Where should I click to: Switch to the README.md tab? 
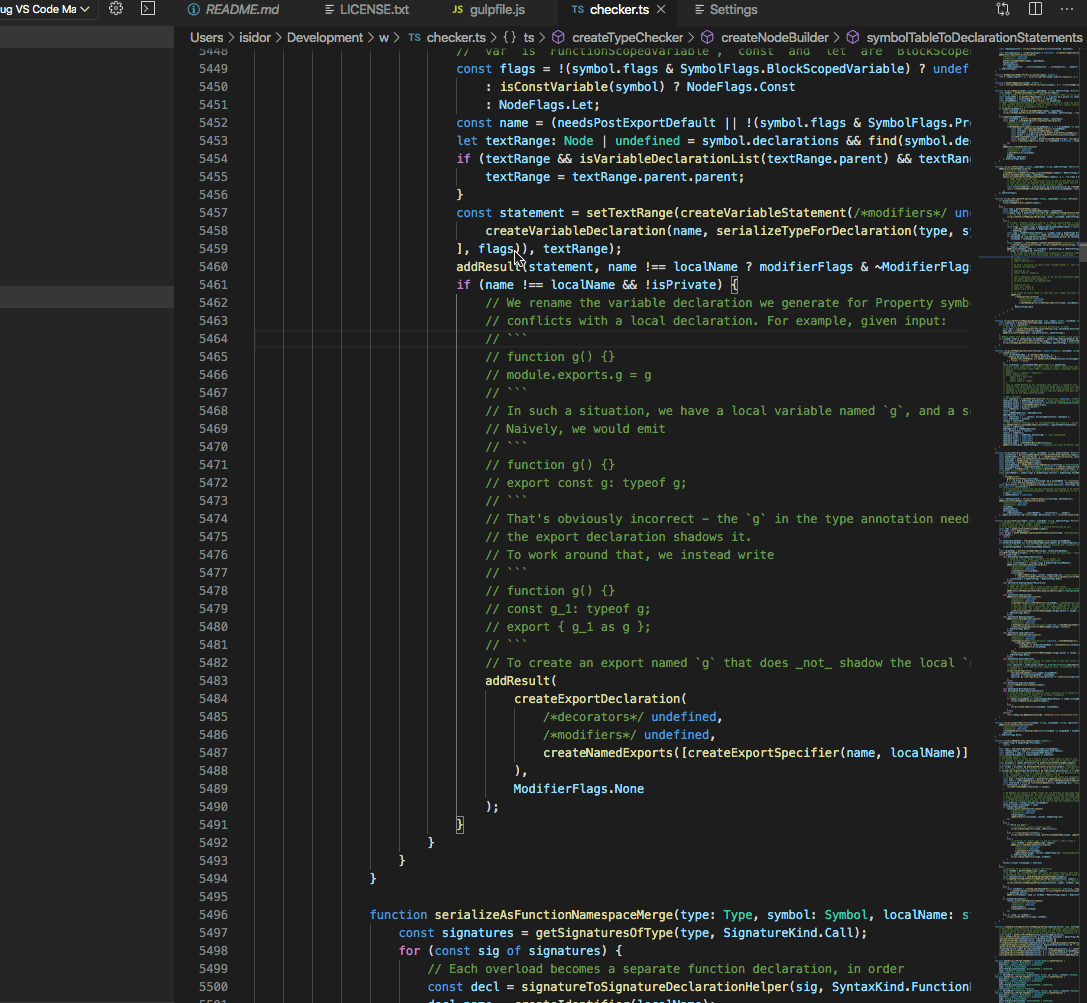click(234, 10)
